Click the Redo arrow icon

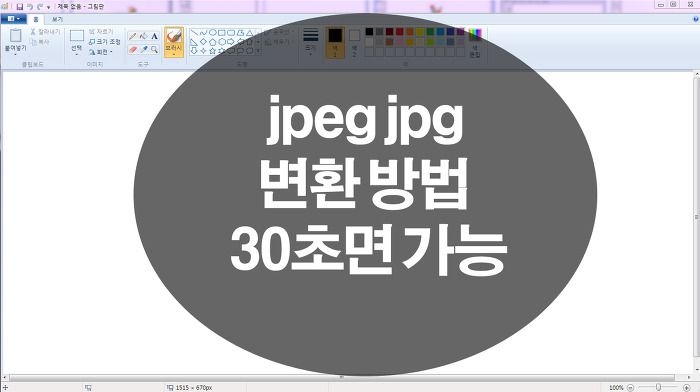[x=40, y=7]
